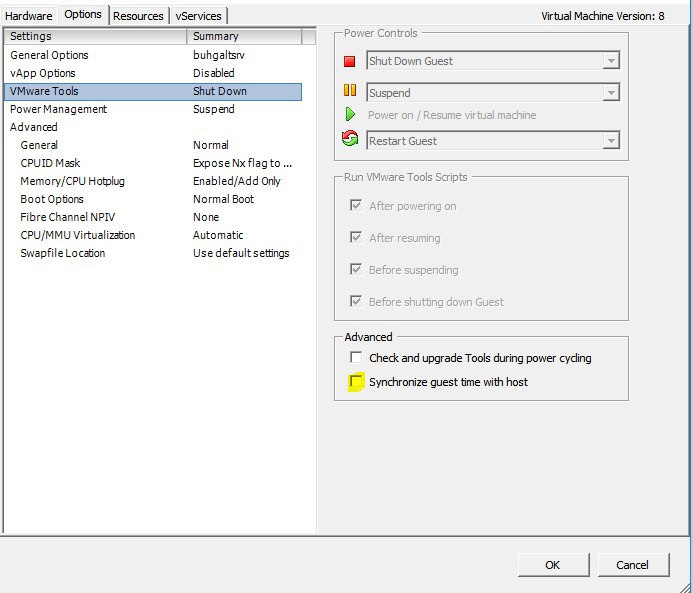Select Memory/CPU Hotplug setting
693x593 pixels.
(153, 181)
